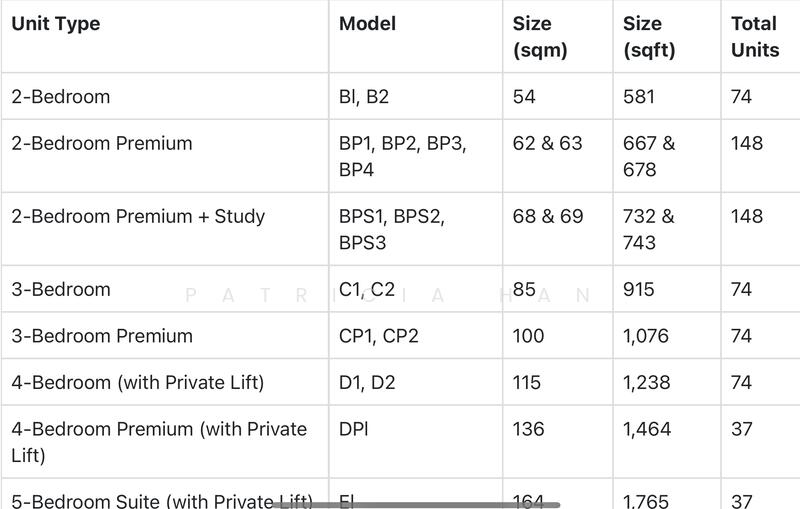Click the Size (sqft) column header
The height and width of the screenshot is (509, 800).
point(650,37)
